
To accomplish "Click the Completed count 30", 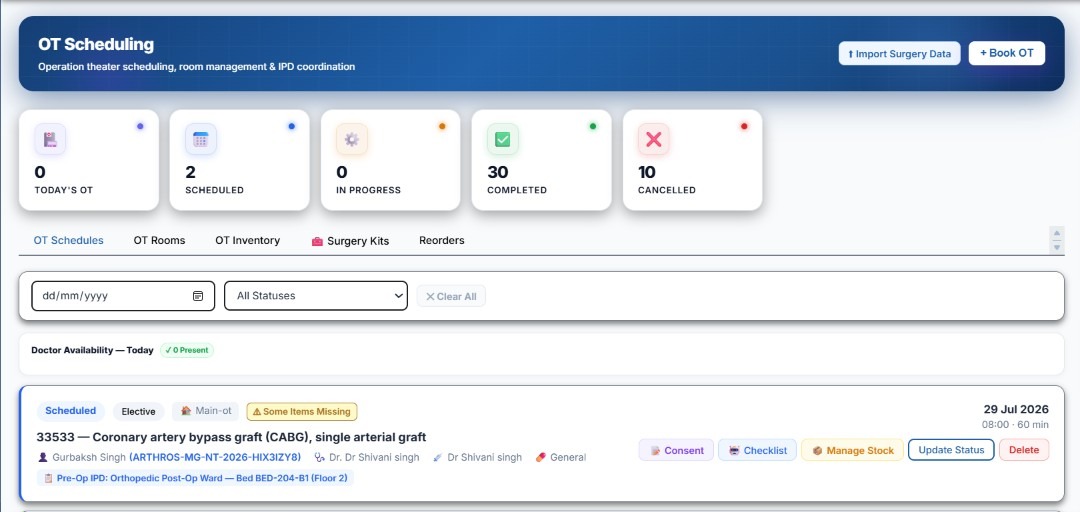I will (x=498, y=172).
